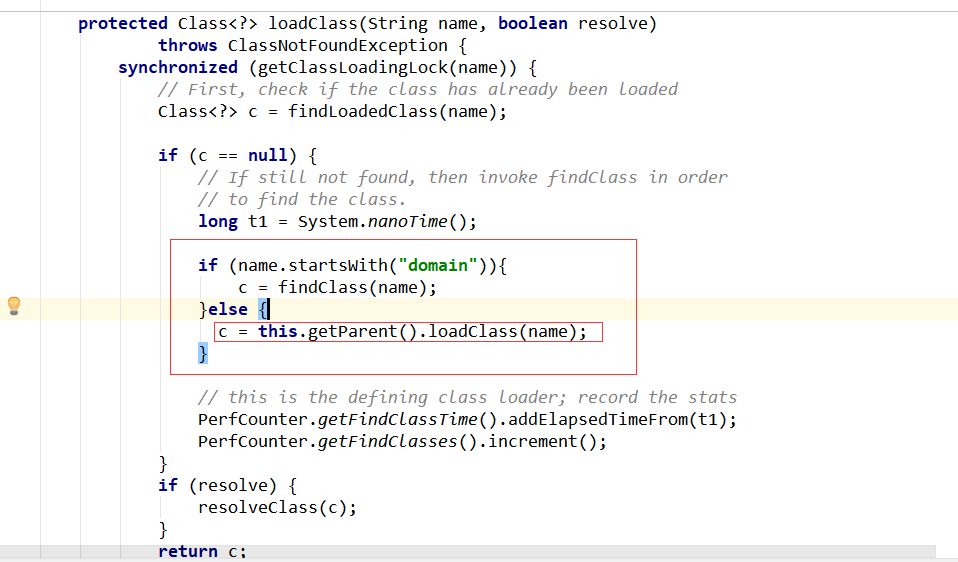This screenshot has height=562, width=958.
Task: Click 'PerfCounter.getFindClassTime()' line
Action: pyautogui.click(x=467, y=420)
